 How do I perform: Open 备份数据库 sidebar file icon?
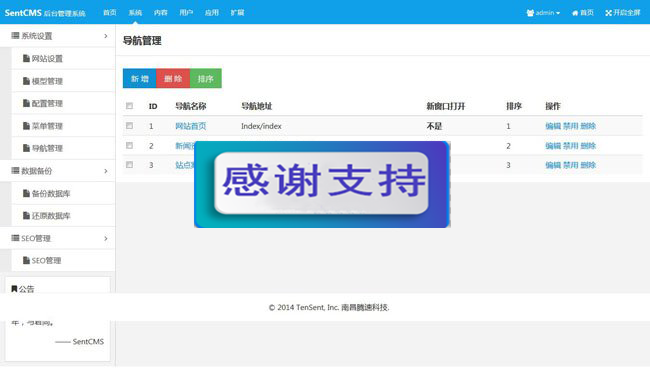(x=26, y=193)
